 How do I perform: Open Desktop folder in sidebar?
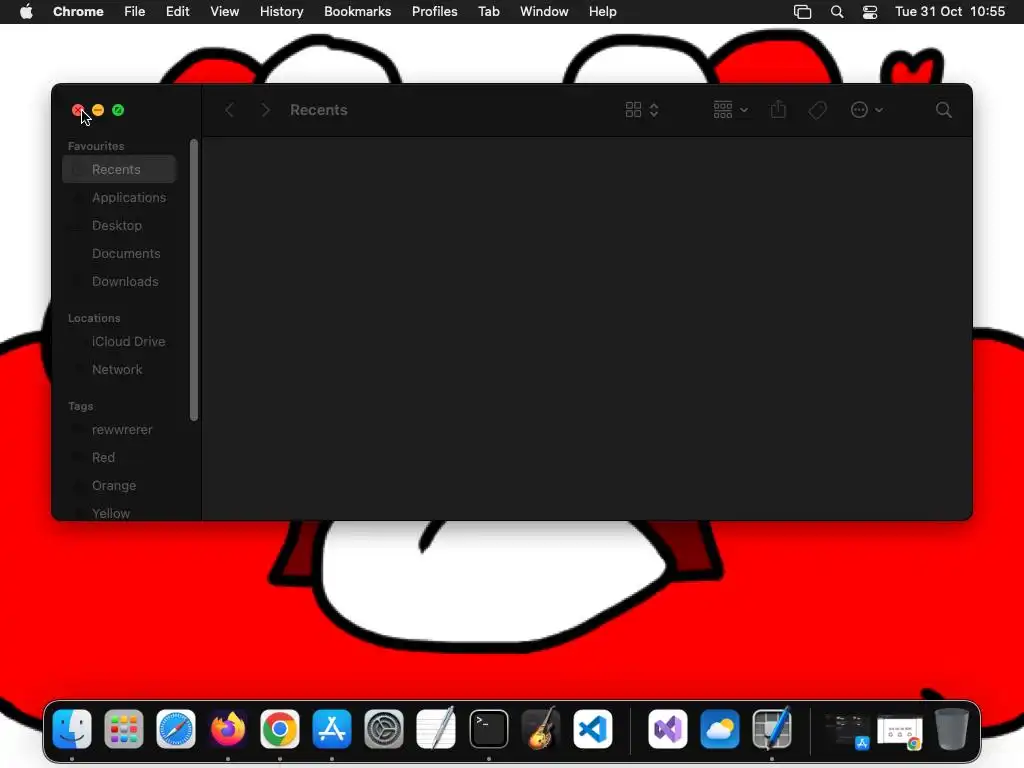pos(119,225)
